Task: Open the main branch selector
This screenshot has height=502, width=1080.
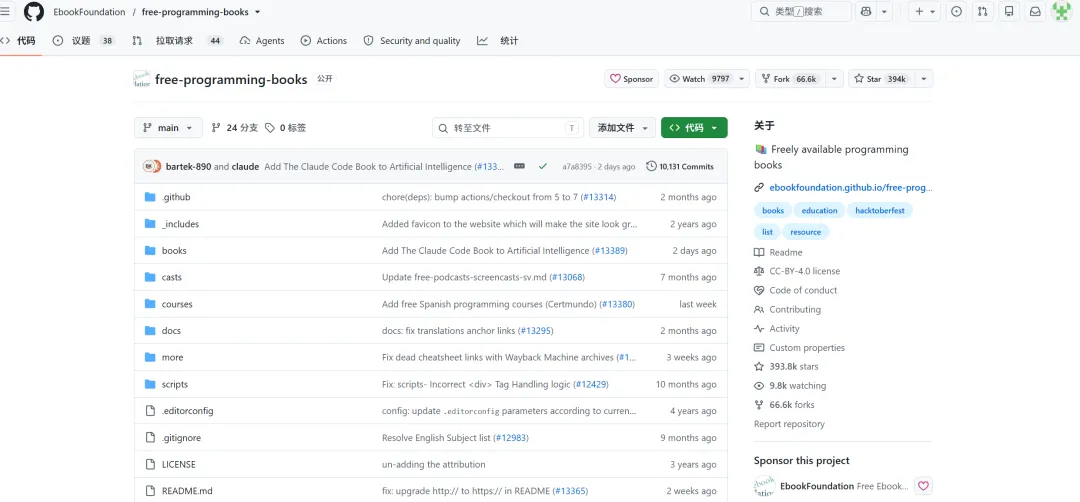Action: tap(168, 128)
